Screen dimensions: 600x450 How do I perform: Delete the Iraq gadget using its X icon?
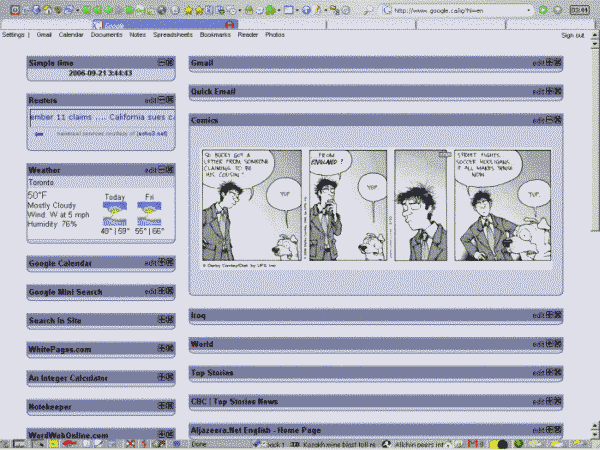[558, 315]
